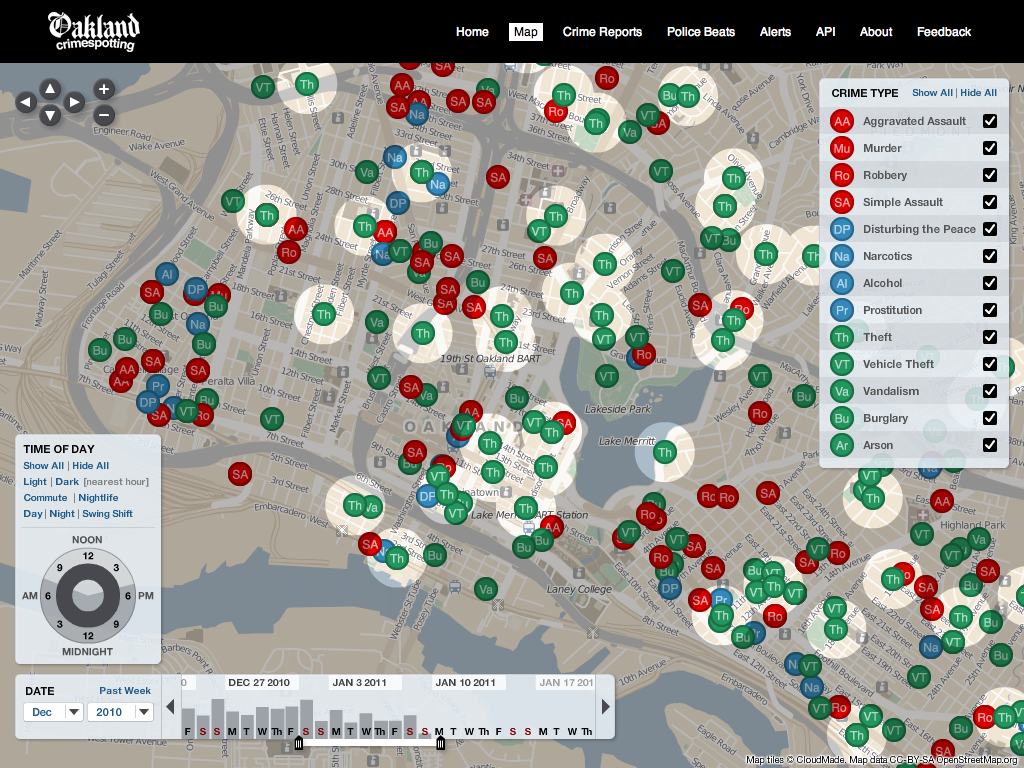Open the month dropdown showing Dec
The image size is (1024, 768).
pyautogui.click(x=53, y=712)
